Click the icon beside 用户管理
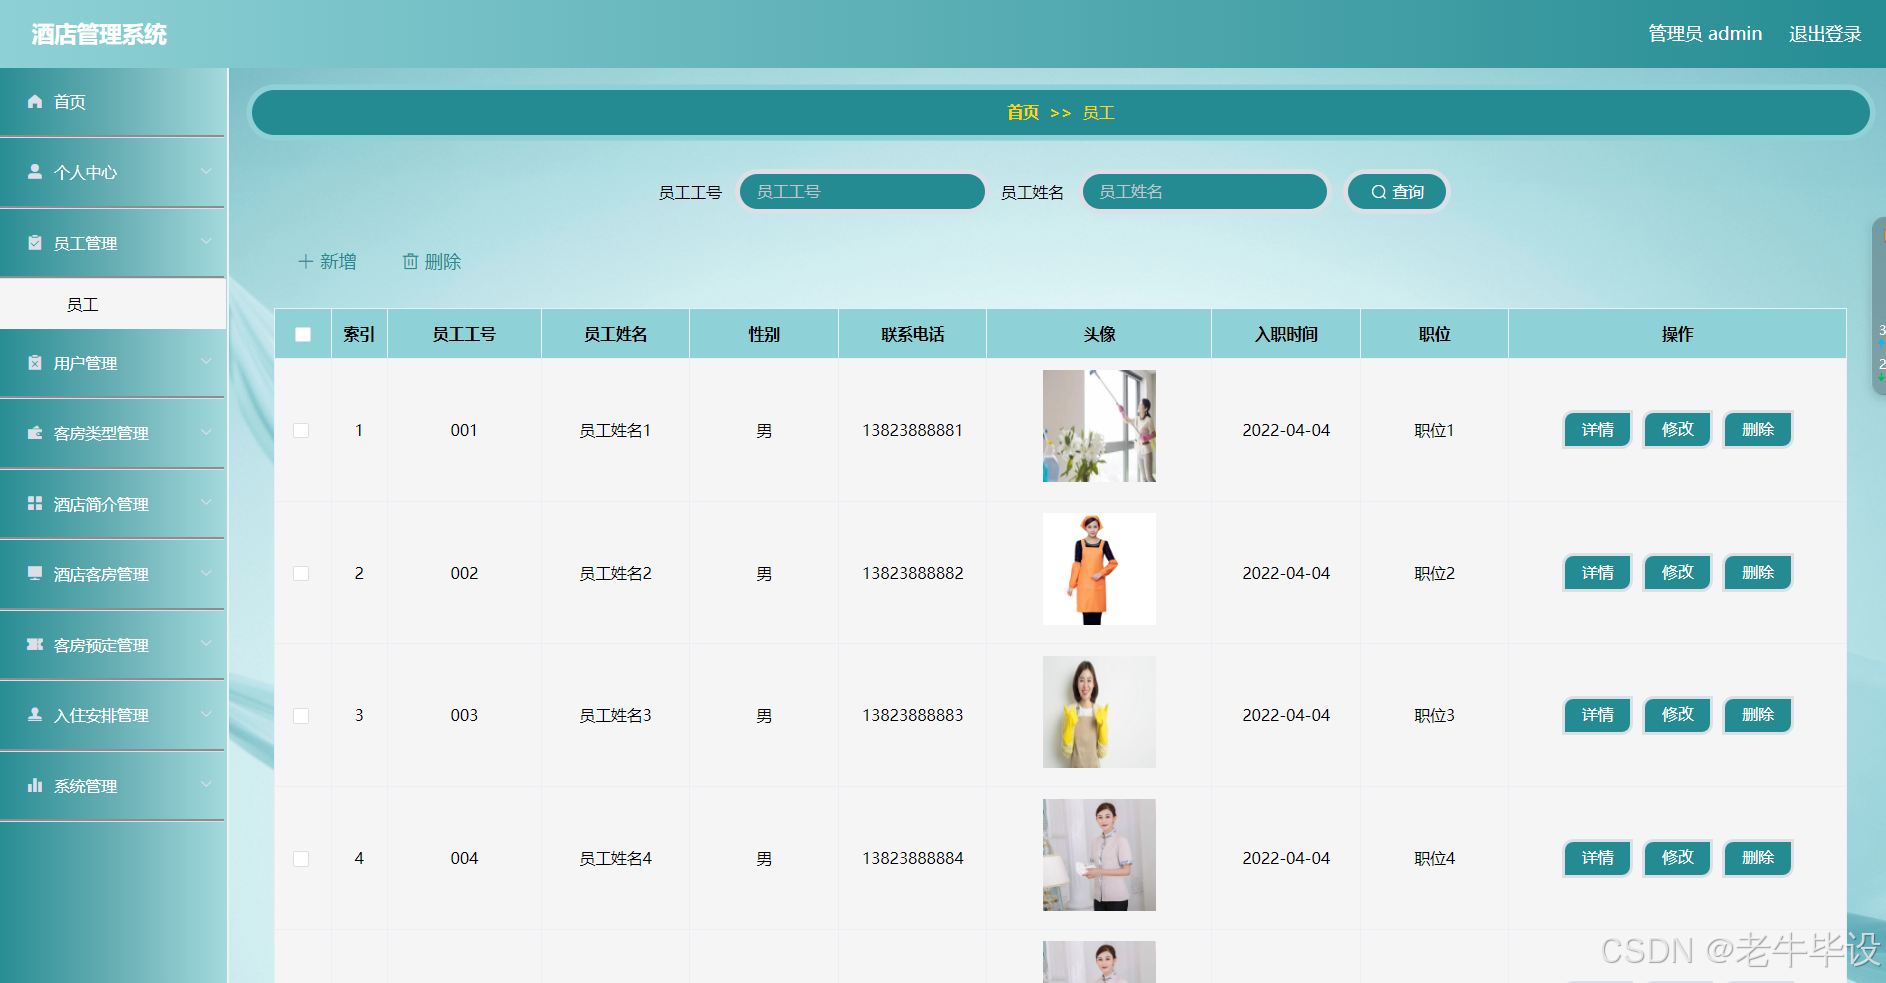Viewport: 1886px width, 983px height. 35,363
